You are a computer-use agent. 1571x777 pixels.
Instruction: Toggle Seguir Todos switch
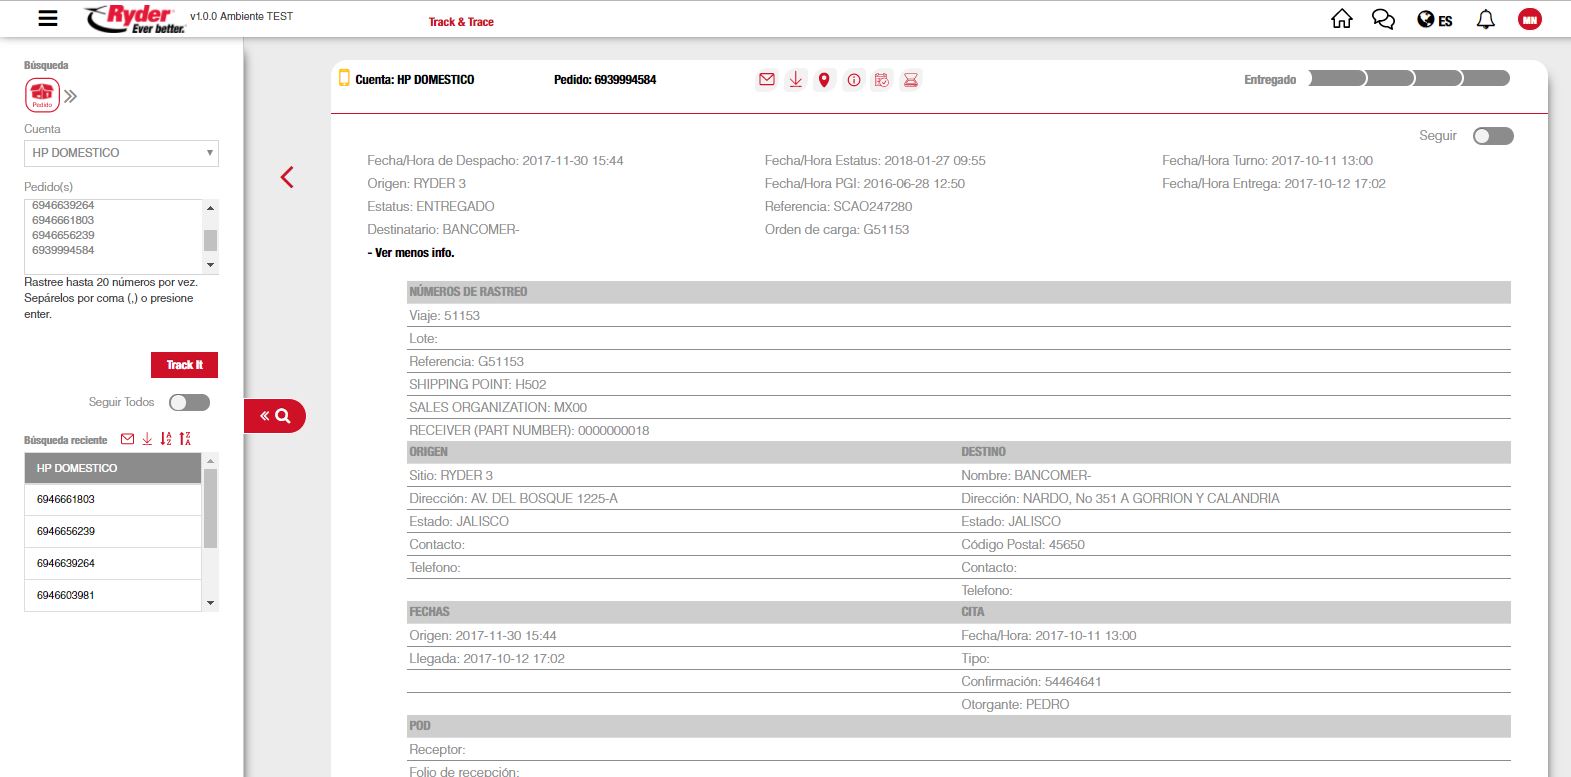(189, 402)
